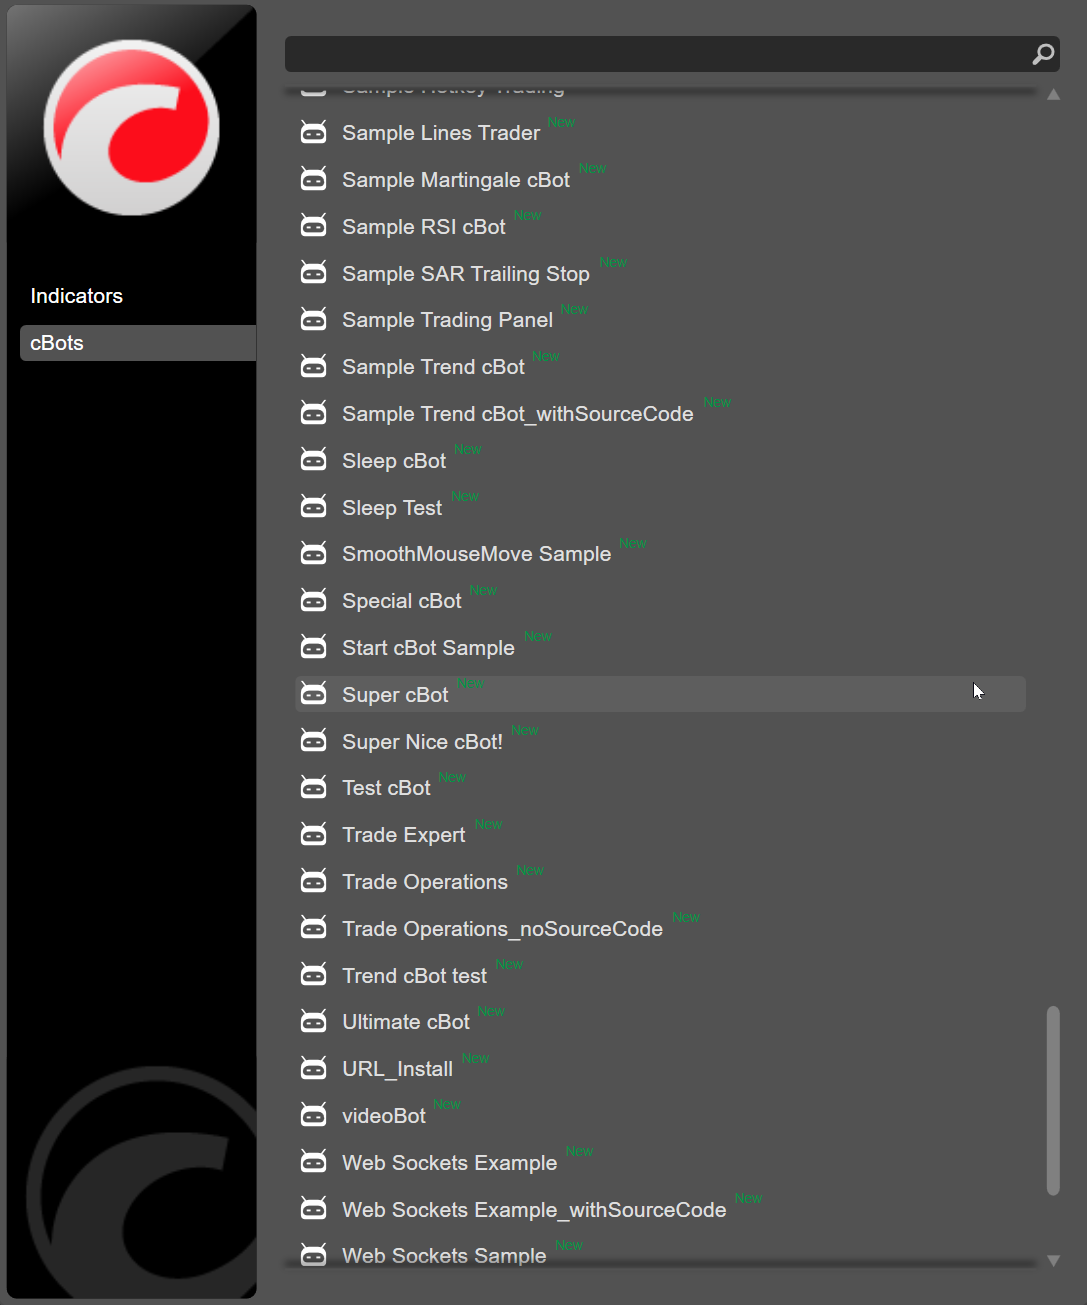Image resolution: width=1087 pixels, height=1305 pixels.
Task: Click the vertical scrollbar thumb
Action: click(1052, 1100)
